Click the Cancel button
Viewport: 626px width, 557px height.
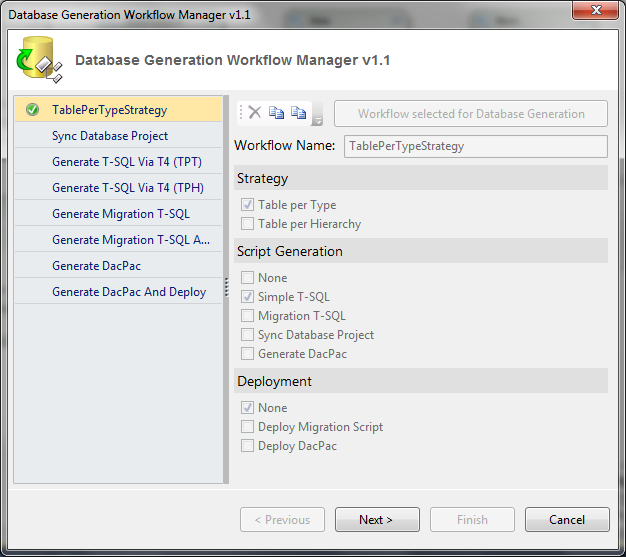click(567, 519)
